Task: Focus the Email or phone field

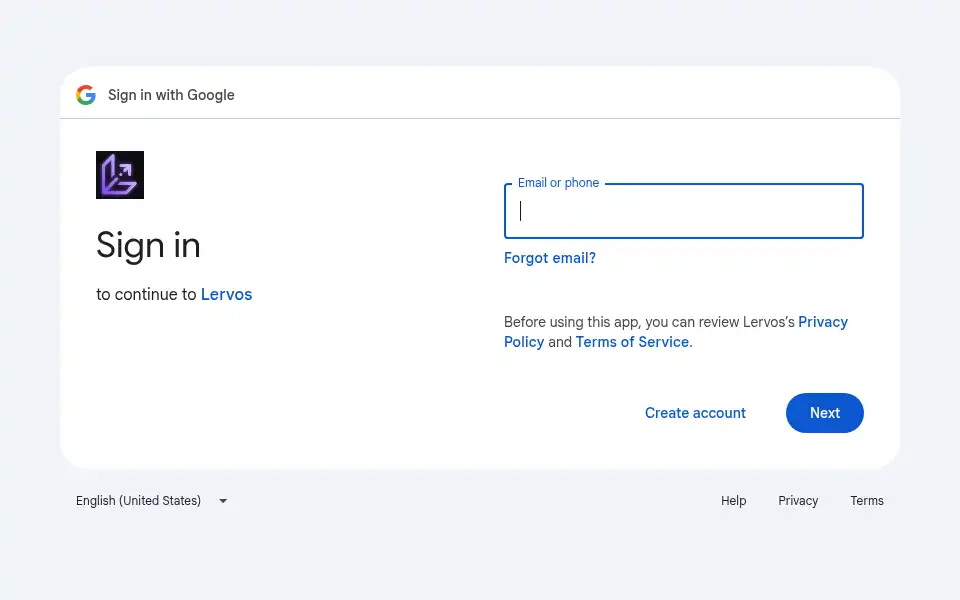Action: pyautogui.click(x=683, y=211)
